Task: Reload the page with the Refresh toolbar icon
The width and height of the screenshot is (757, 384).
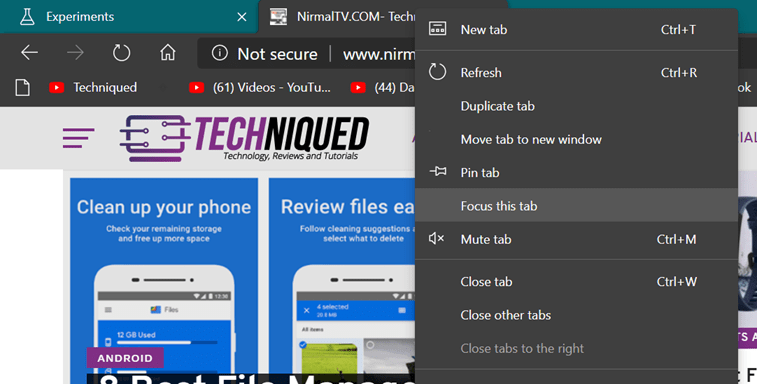Action: pyautogui.click(x=121, y=53)
